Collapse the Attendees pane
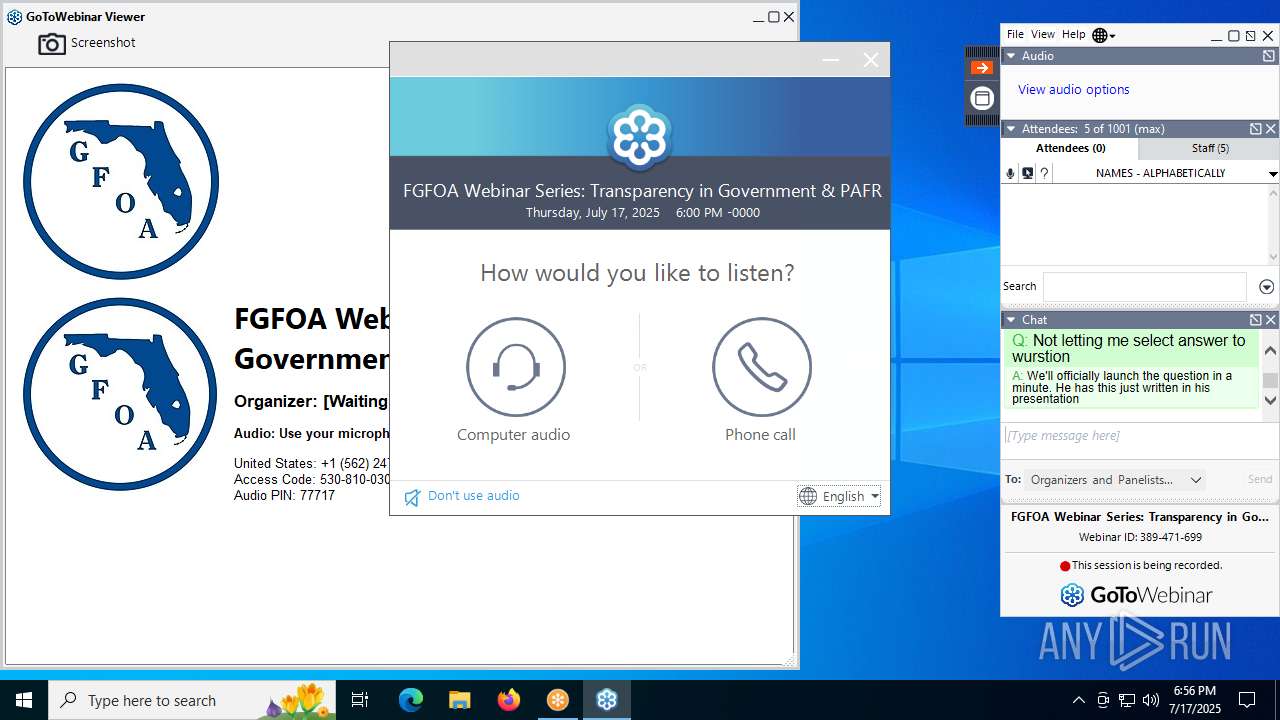The width and height of the screenshot is (1280, 720). [x=1011, y=129]
